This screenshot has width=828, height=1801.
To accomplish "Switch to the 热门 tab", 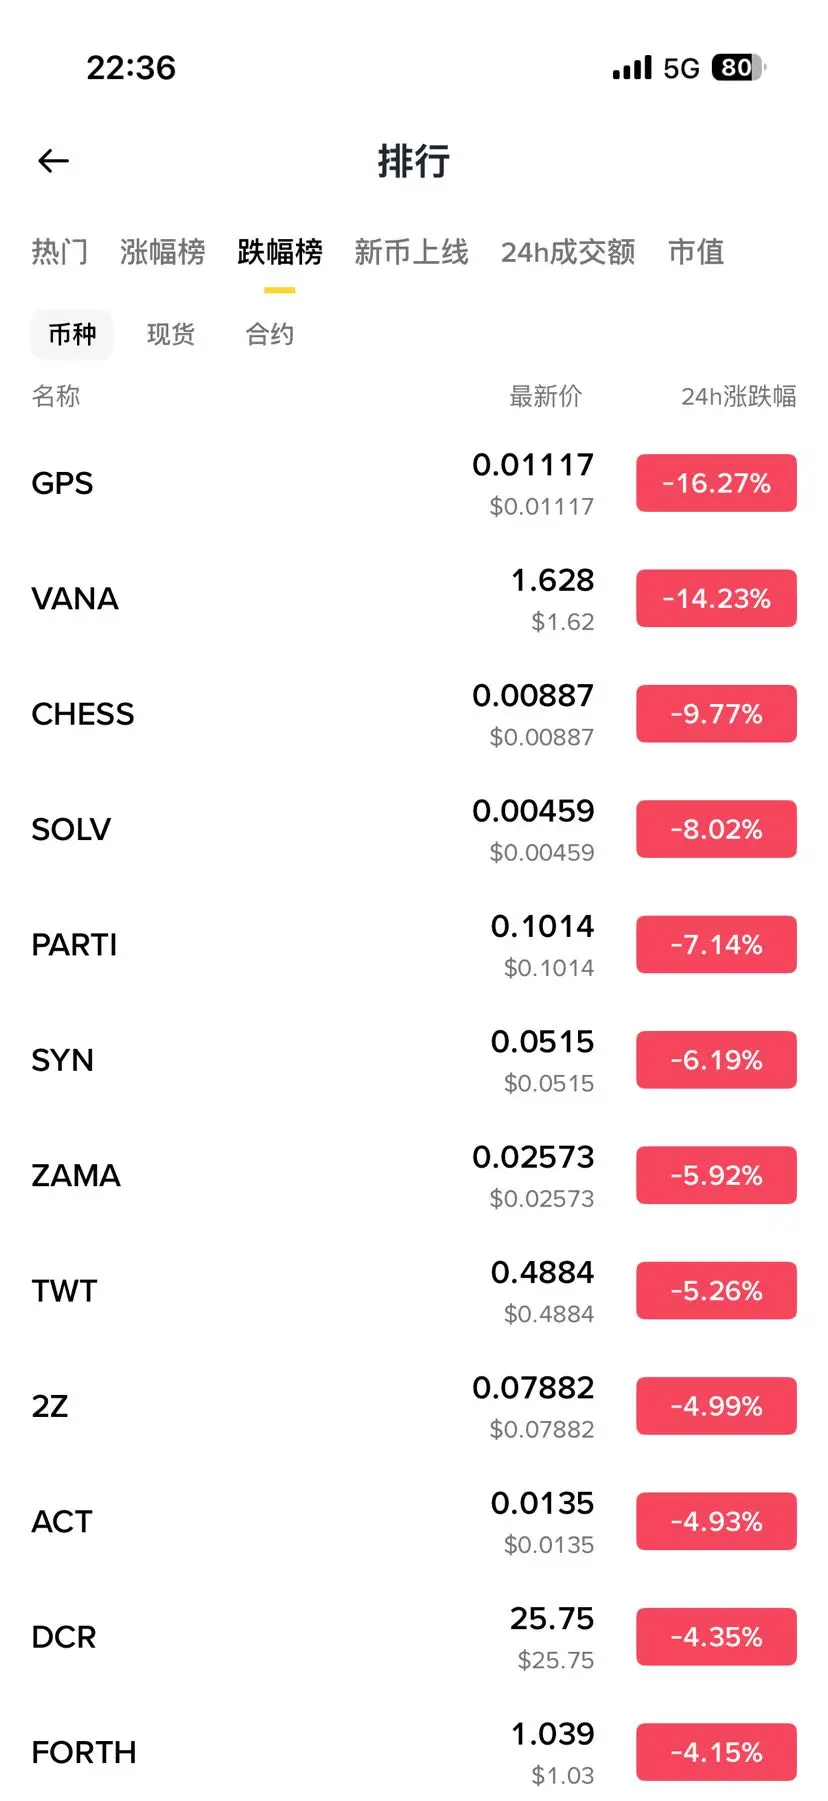I will [59, 252].
